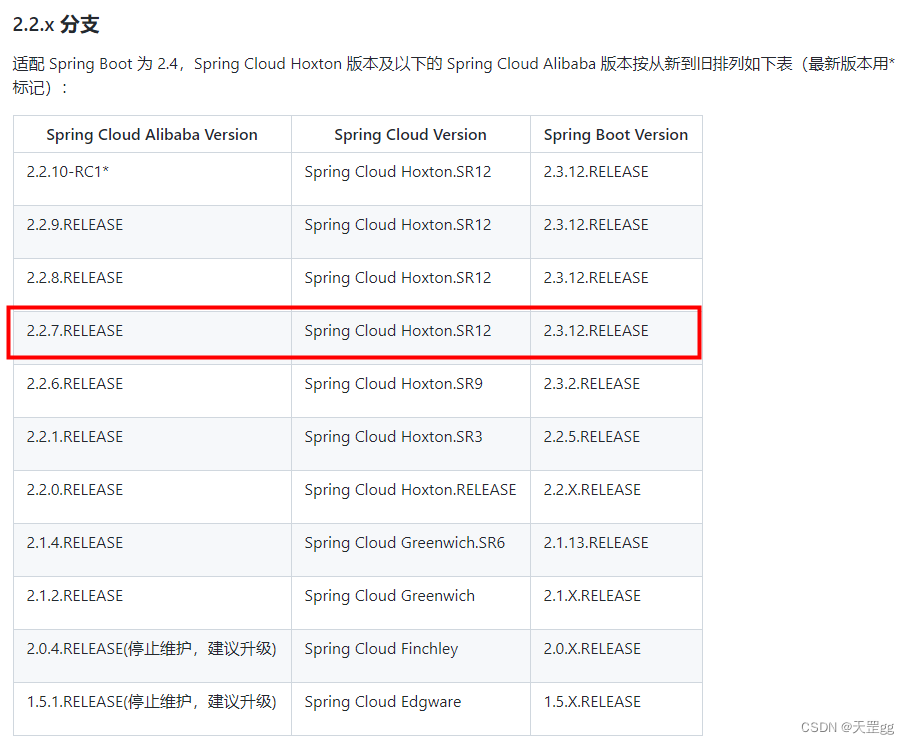909x744 pixels.
Task: Select the "Spring Cloud Version" column header
Action: [x=410, y=135]
